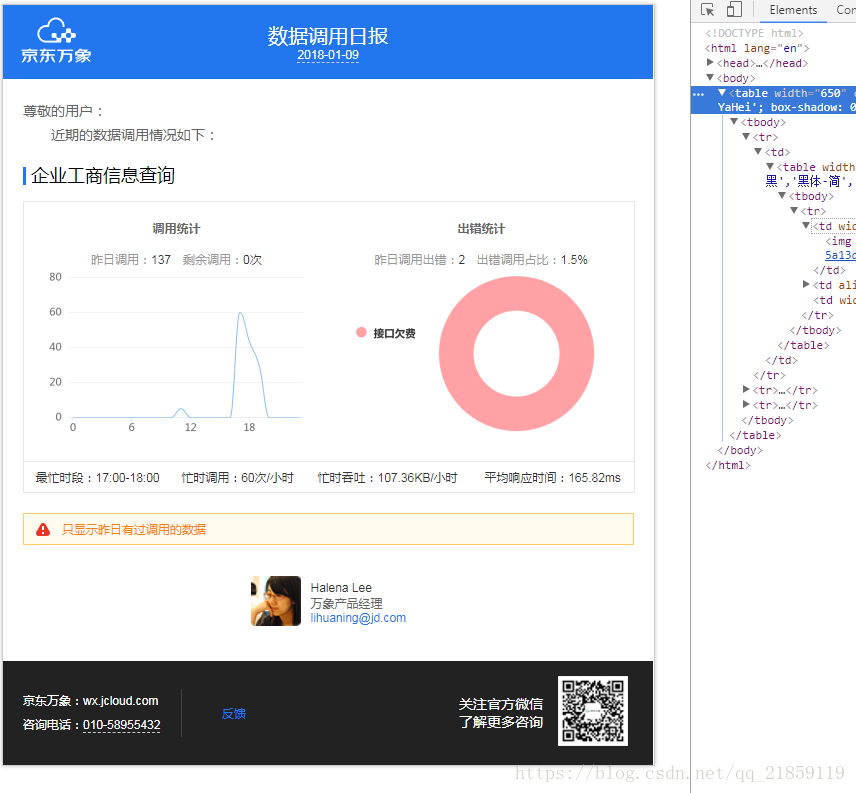Click the 关注官方微信 text
This screenshot has height=793, width=856.
pos(501,704)
